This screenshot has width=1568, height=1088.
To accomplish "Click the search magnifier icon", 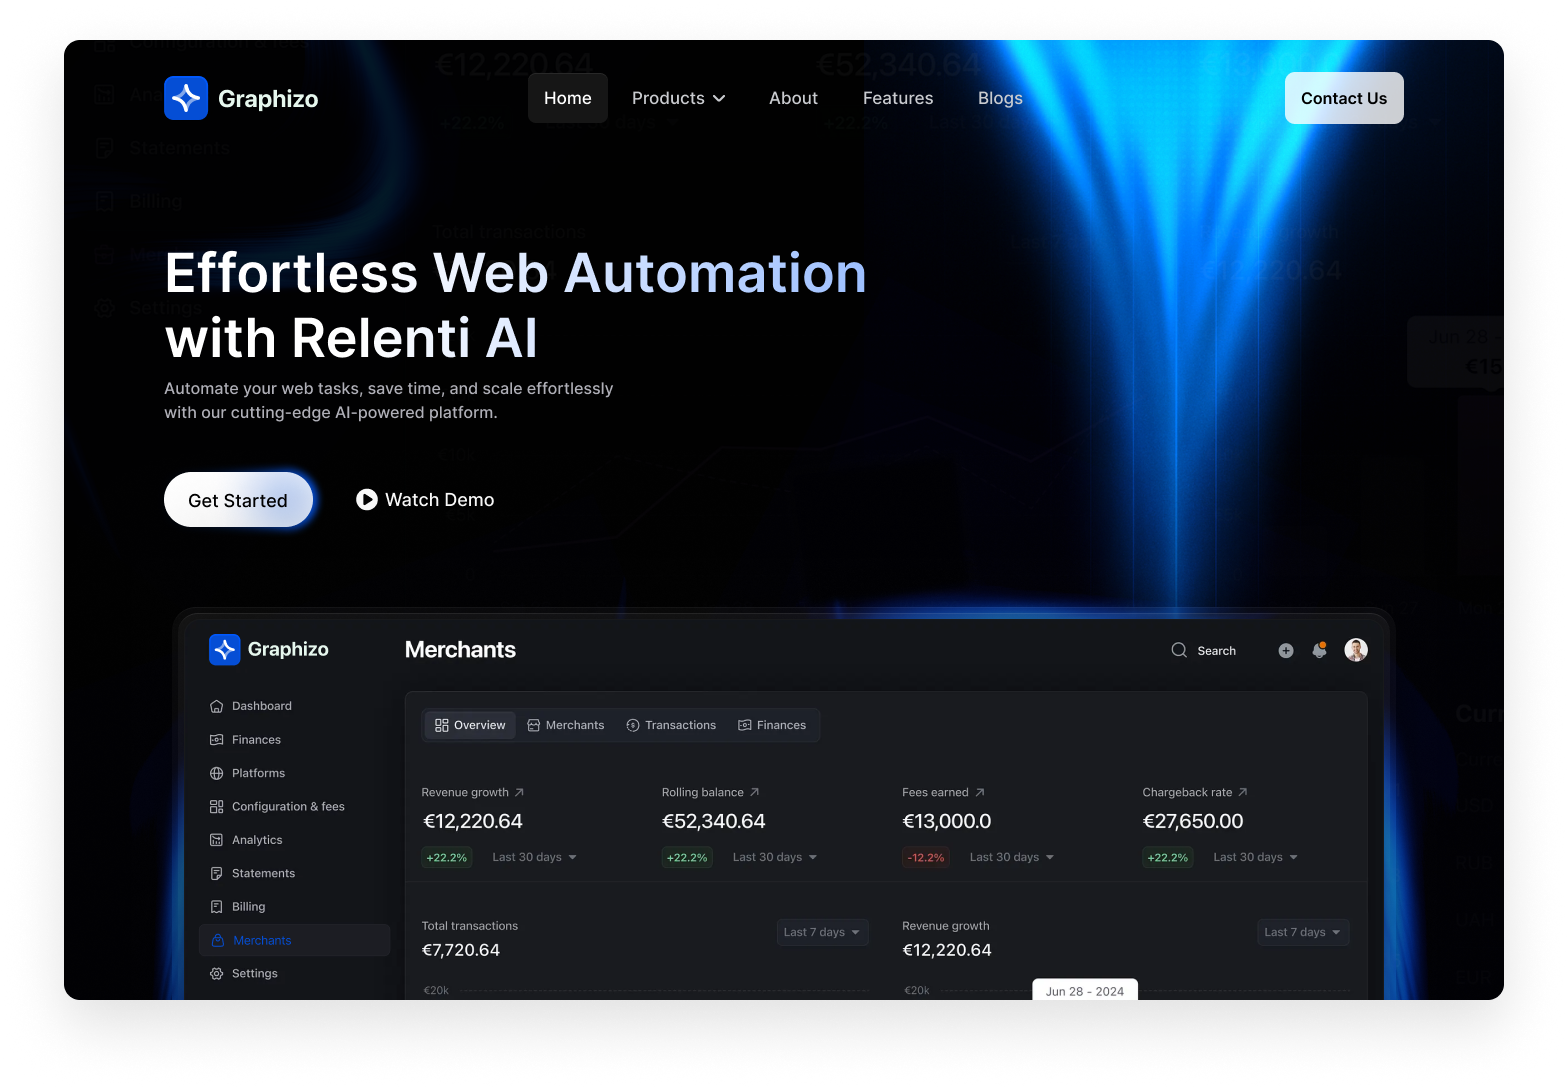I will point(1179,650).
